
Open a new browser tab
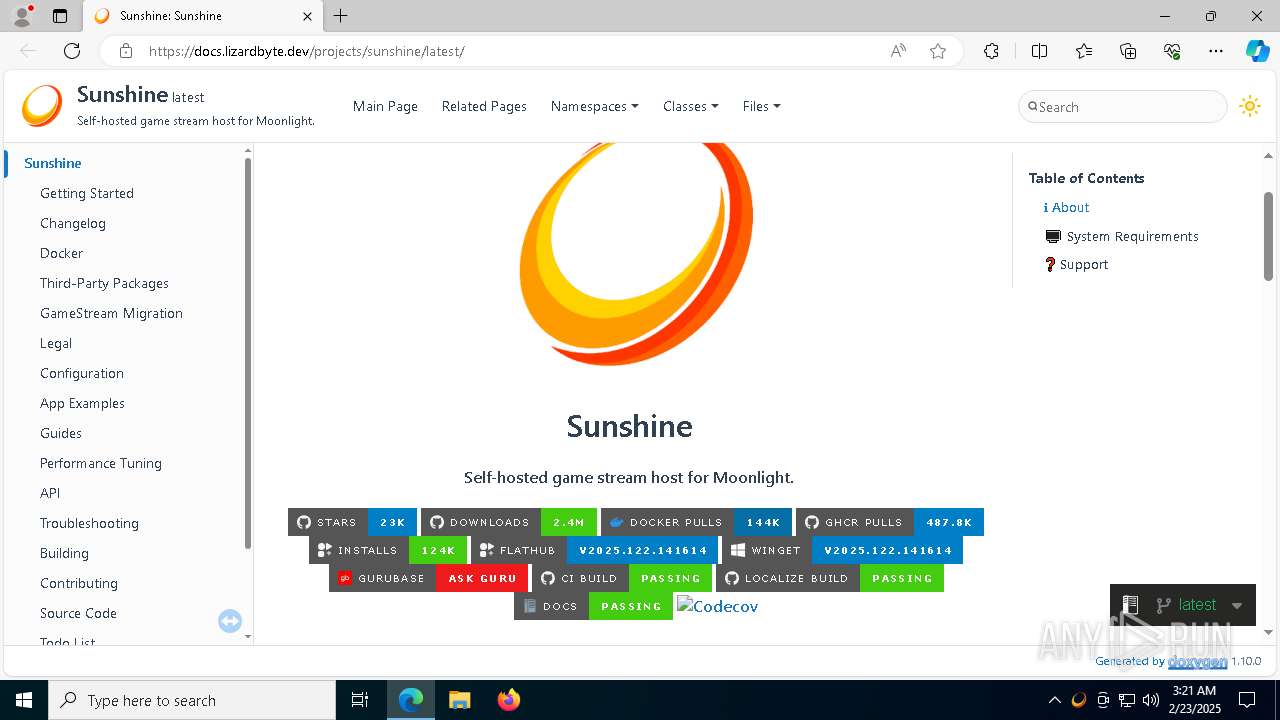point(341,16)
